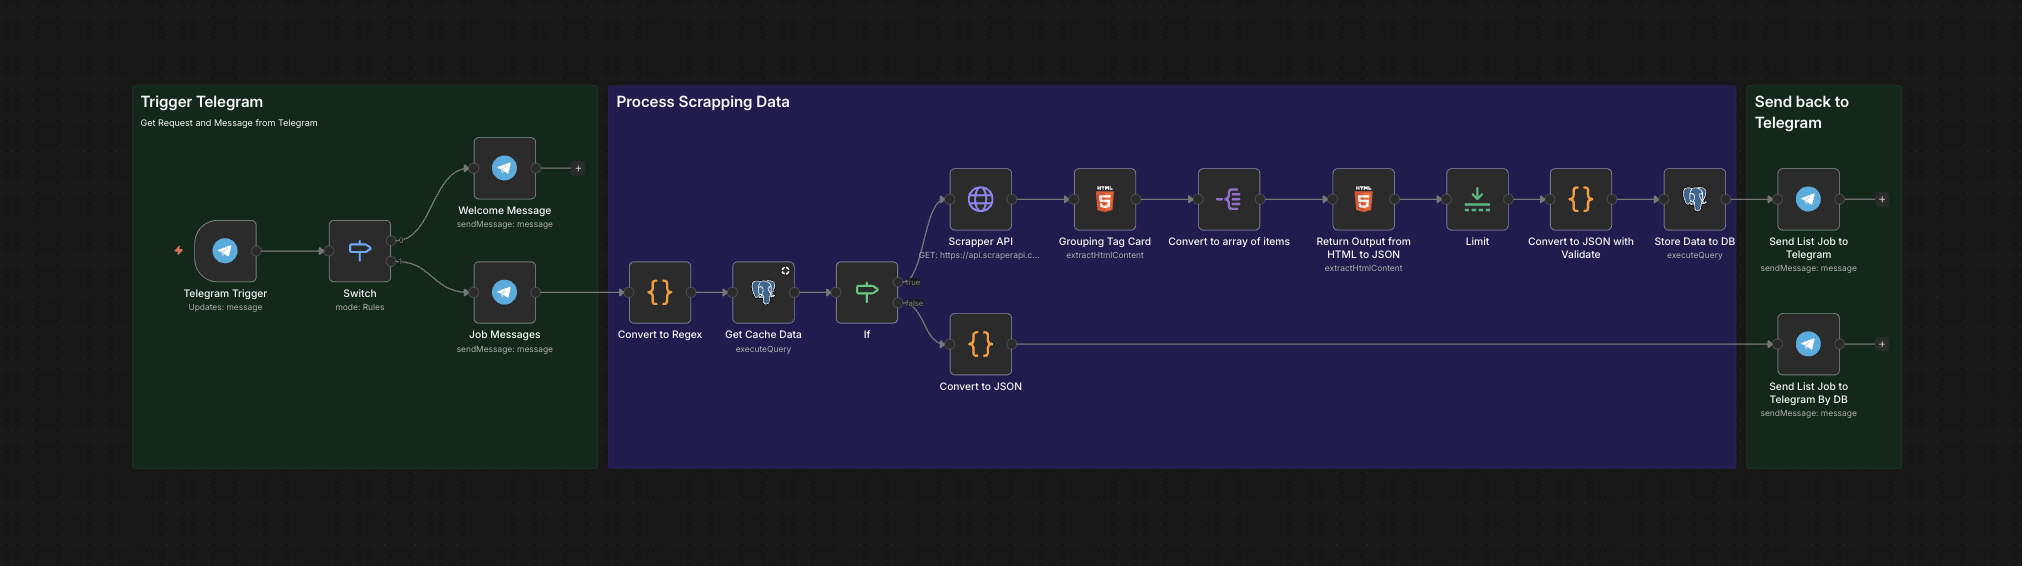Open the Send List Job to Telegram node
The image size is (2022, 566).
(x=1808, y=199)
